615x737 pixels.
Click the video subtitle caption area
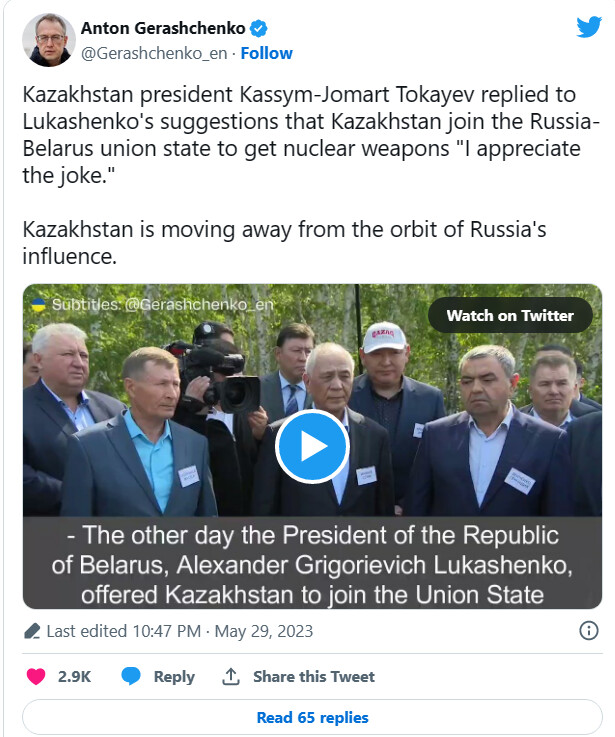pos(311,562)
